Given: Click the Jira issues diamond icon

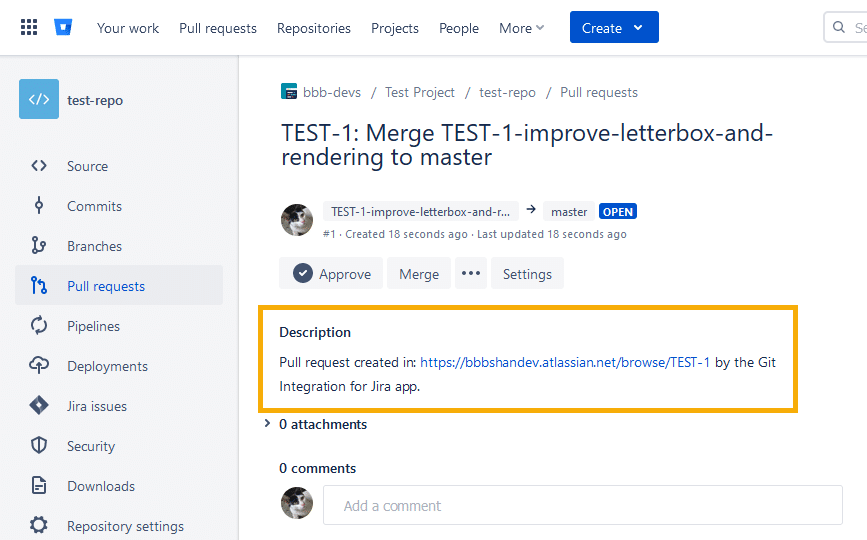Looking at the screenshot, I should click(39, 405).
